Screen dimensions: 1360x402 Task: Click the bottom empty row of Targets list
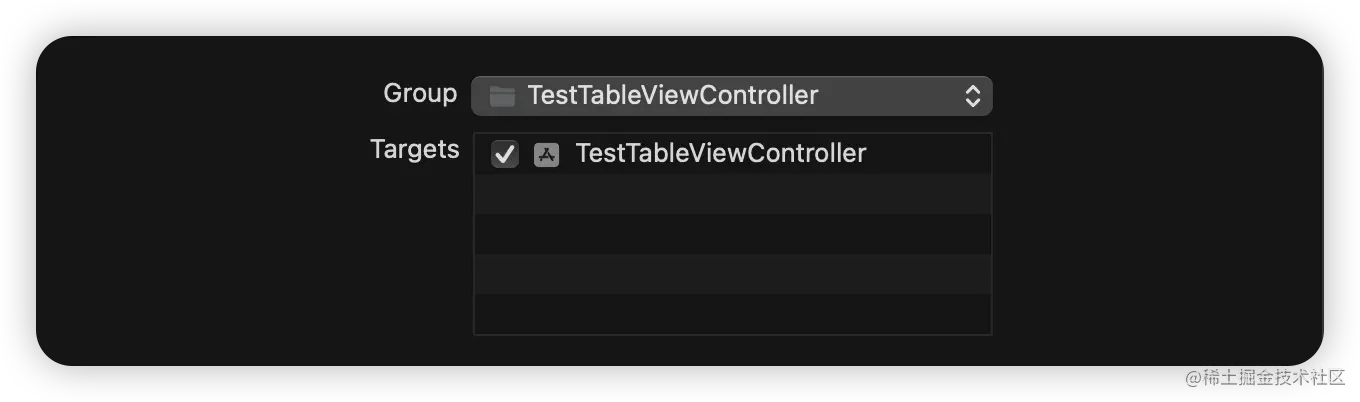pos(732,314)
